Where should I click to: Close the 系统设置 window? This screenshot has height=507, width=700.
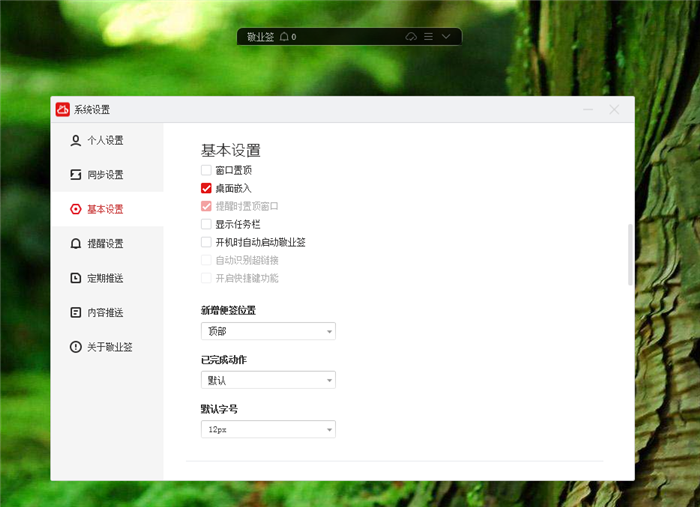614,109
